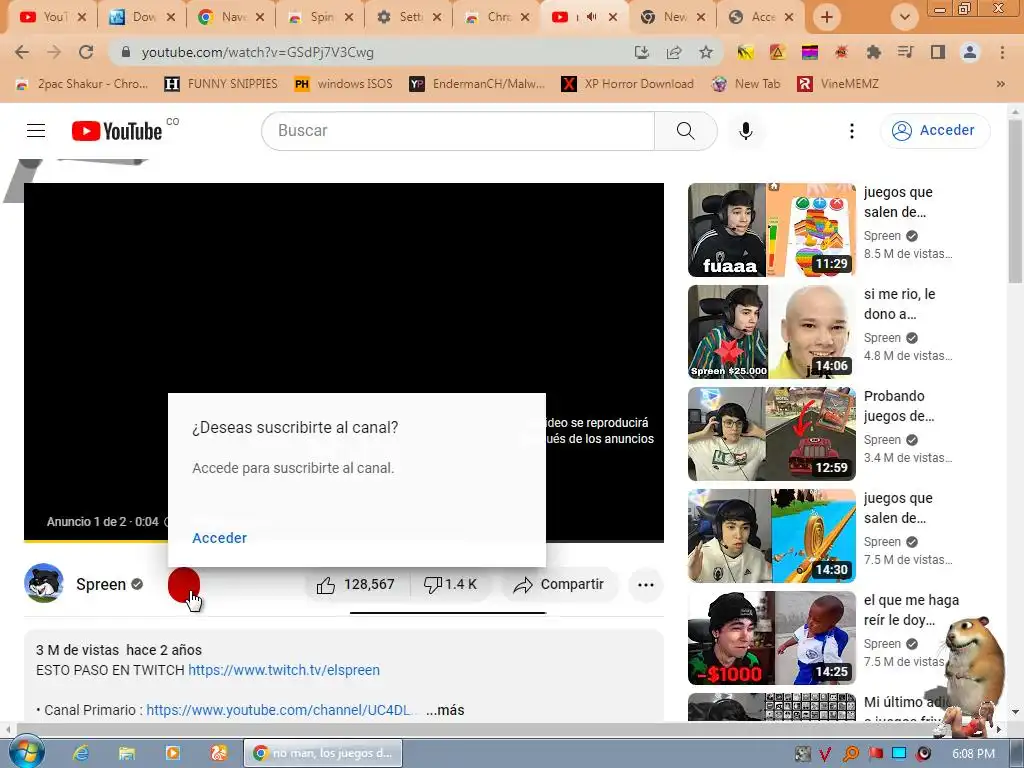Select the Chrome taskbar window button
Viewport: 1024px width, 768px height.
(x=323, y=753)
